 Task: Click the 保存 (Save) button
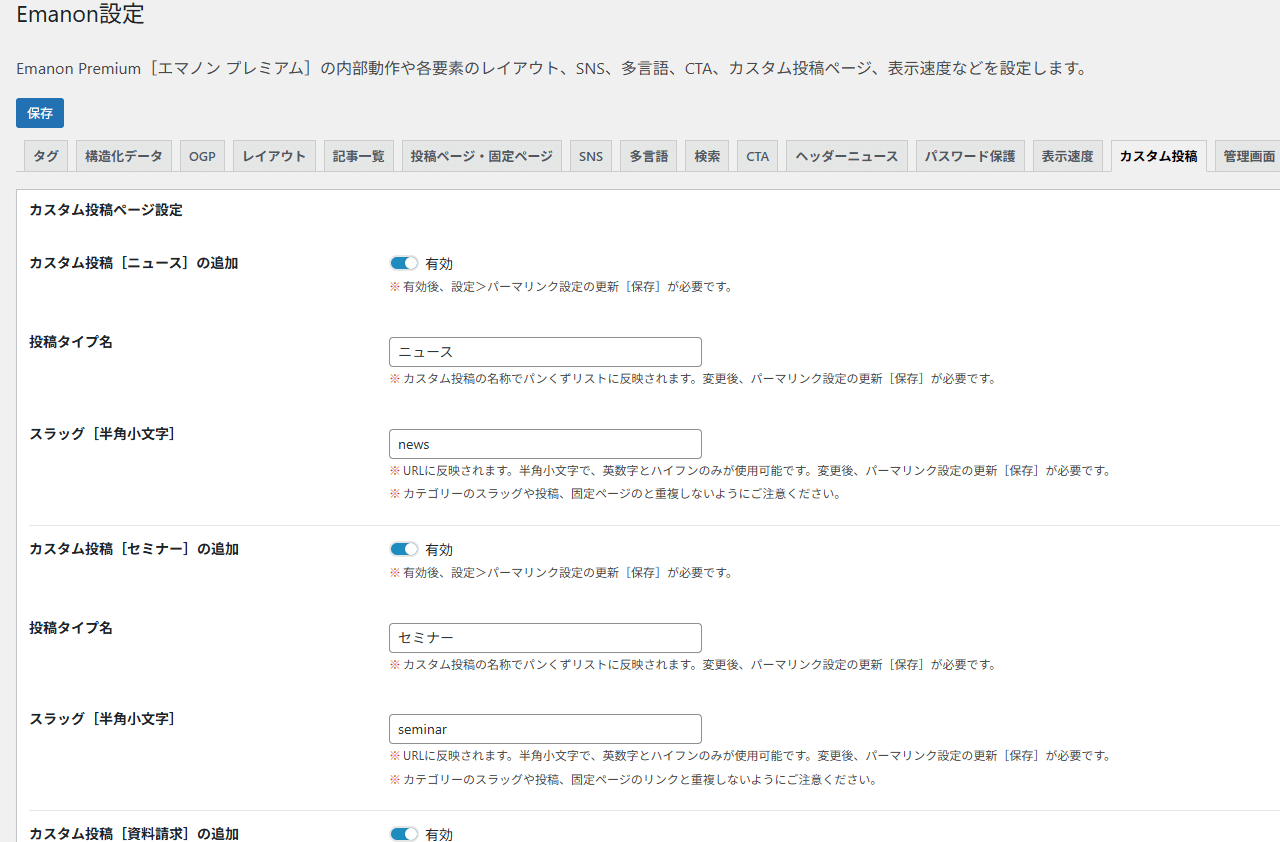point(39,113)
